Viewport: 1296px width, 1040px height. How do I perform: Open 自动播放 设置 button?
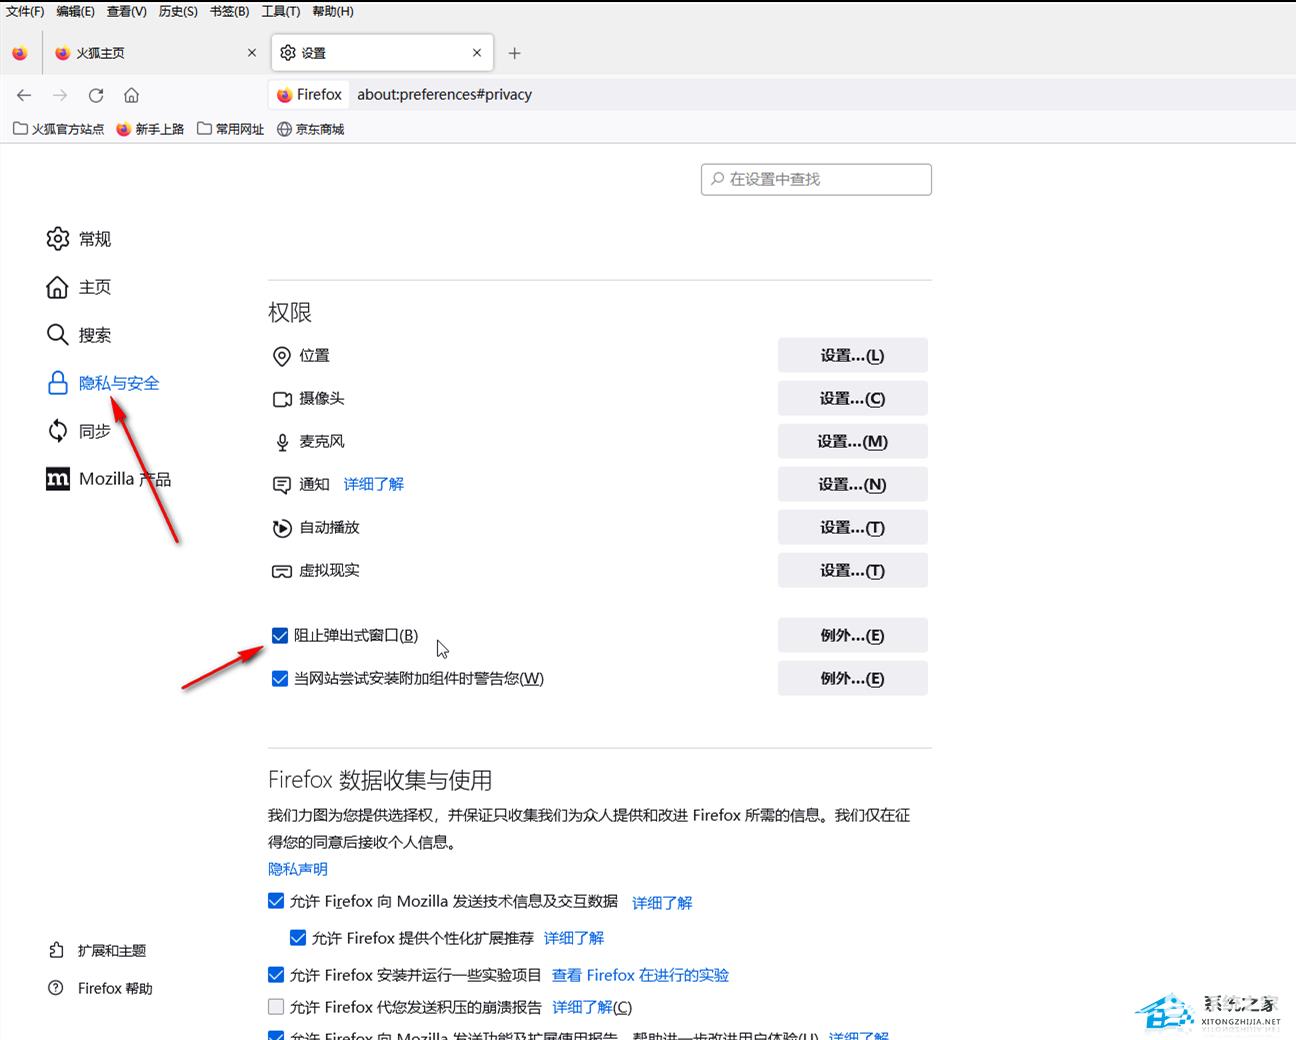pyautogui.click(x=853, y=527)
